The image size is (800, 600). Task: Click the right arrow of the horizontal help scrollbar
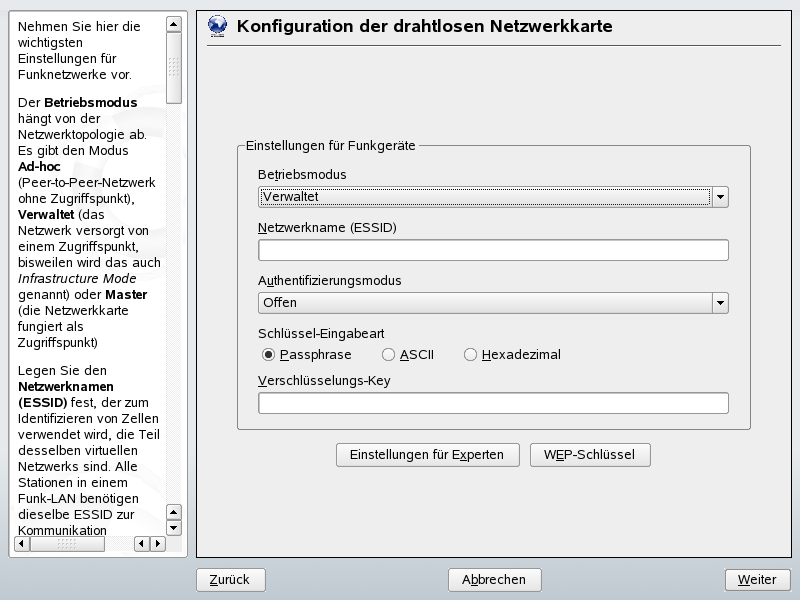pyautogui.click(x=157, y=542)
